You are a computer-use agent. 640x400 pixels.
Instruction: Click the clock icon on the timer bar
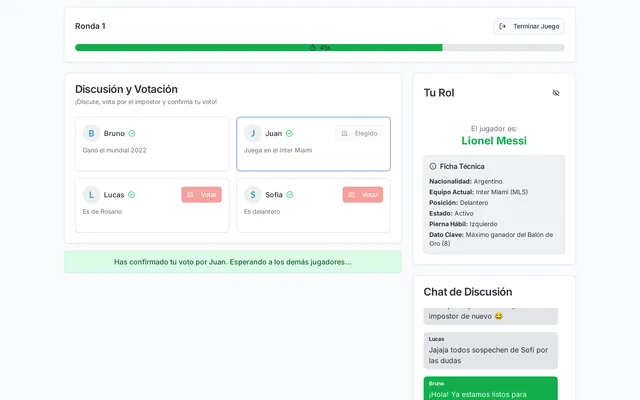click(312, 48)
